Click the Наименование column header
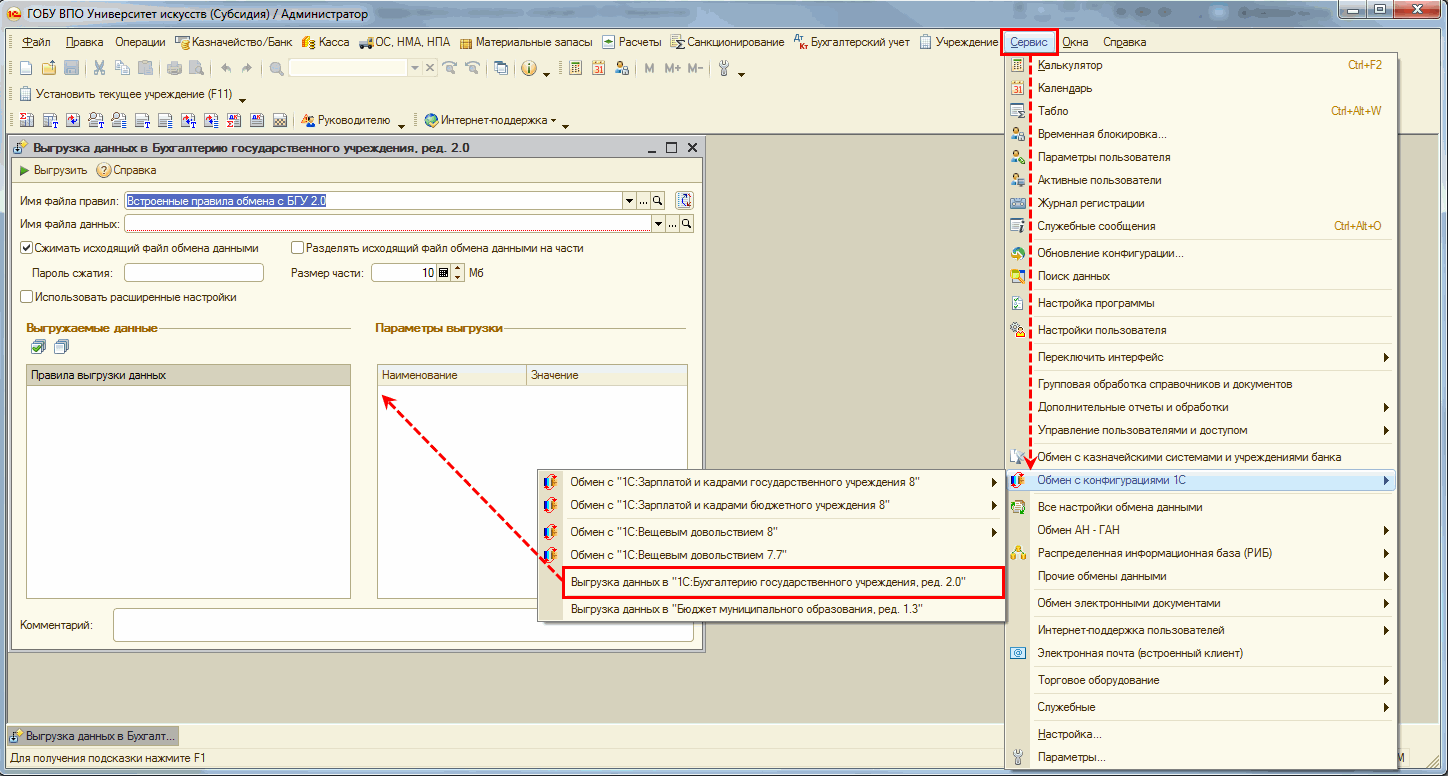1448x776 pixels. click(x=452, y=375)
